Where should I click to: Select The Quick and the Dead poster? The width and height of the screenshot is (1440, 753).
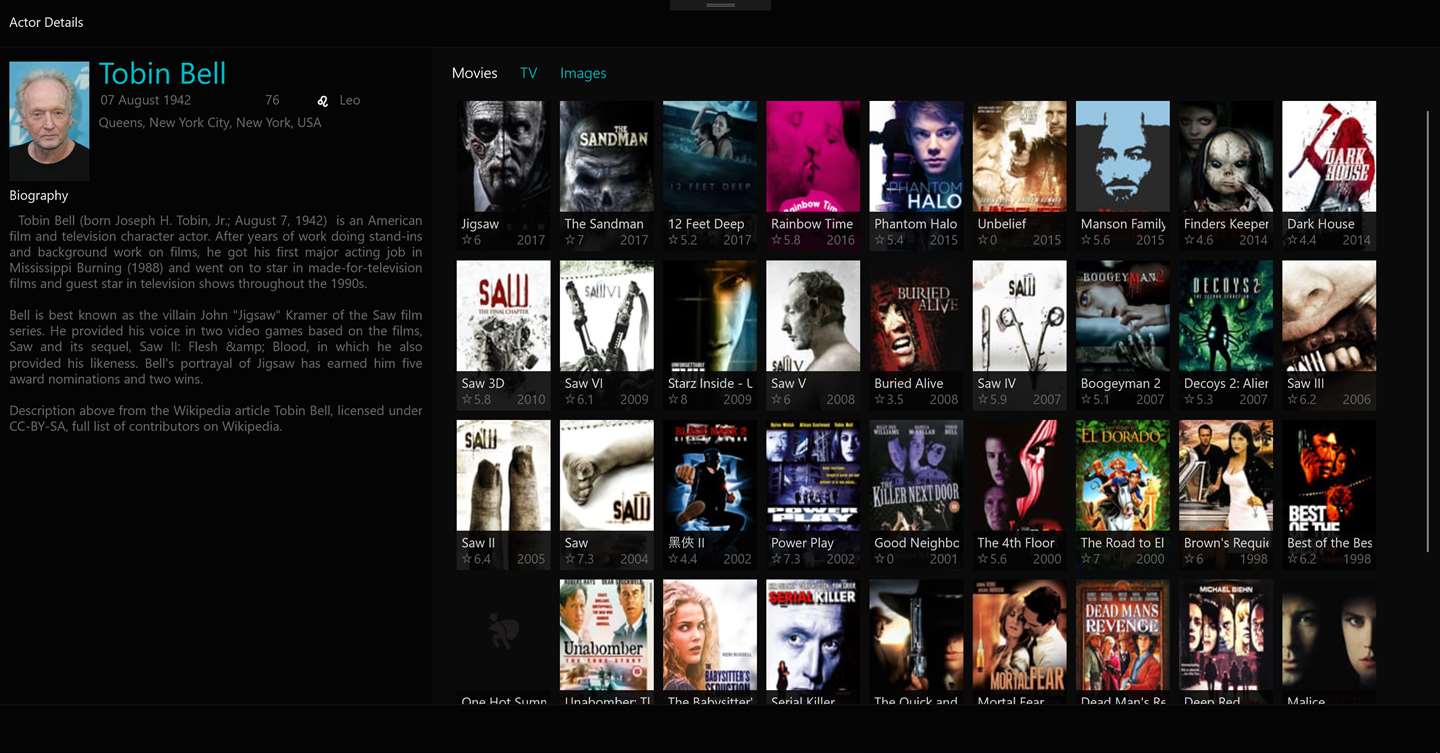click(x=916, y=635)
